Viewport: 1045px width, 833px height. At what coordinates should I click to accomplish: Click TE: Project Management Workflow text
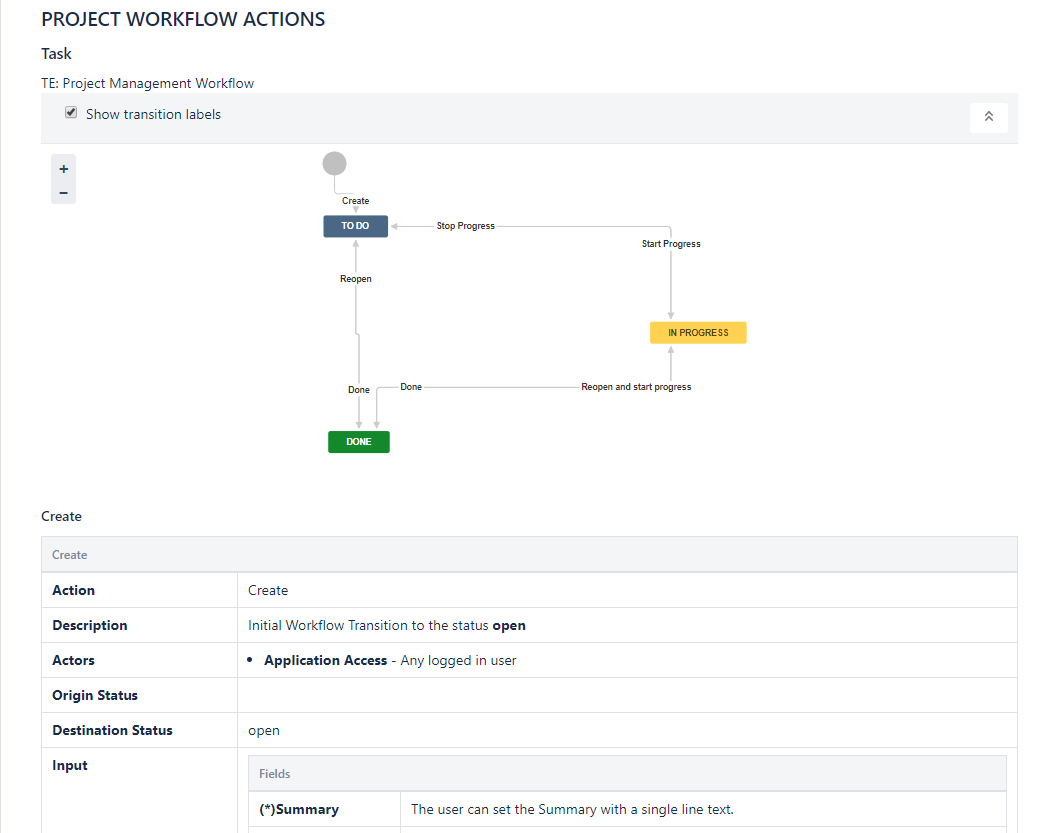pos(147,83)
